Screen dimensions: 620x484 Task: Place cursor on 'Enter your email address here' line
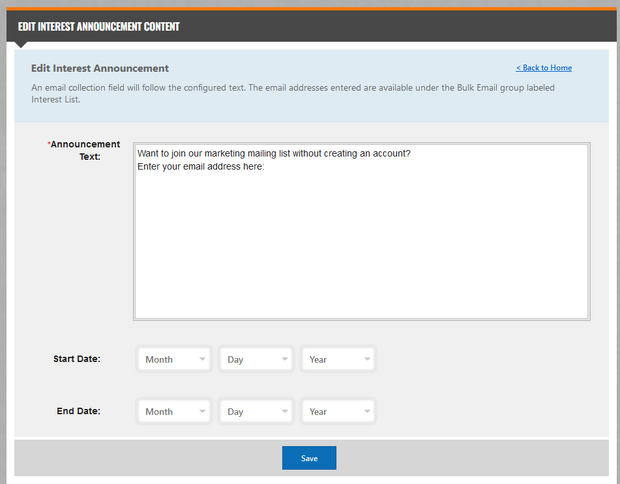(200, 166)
